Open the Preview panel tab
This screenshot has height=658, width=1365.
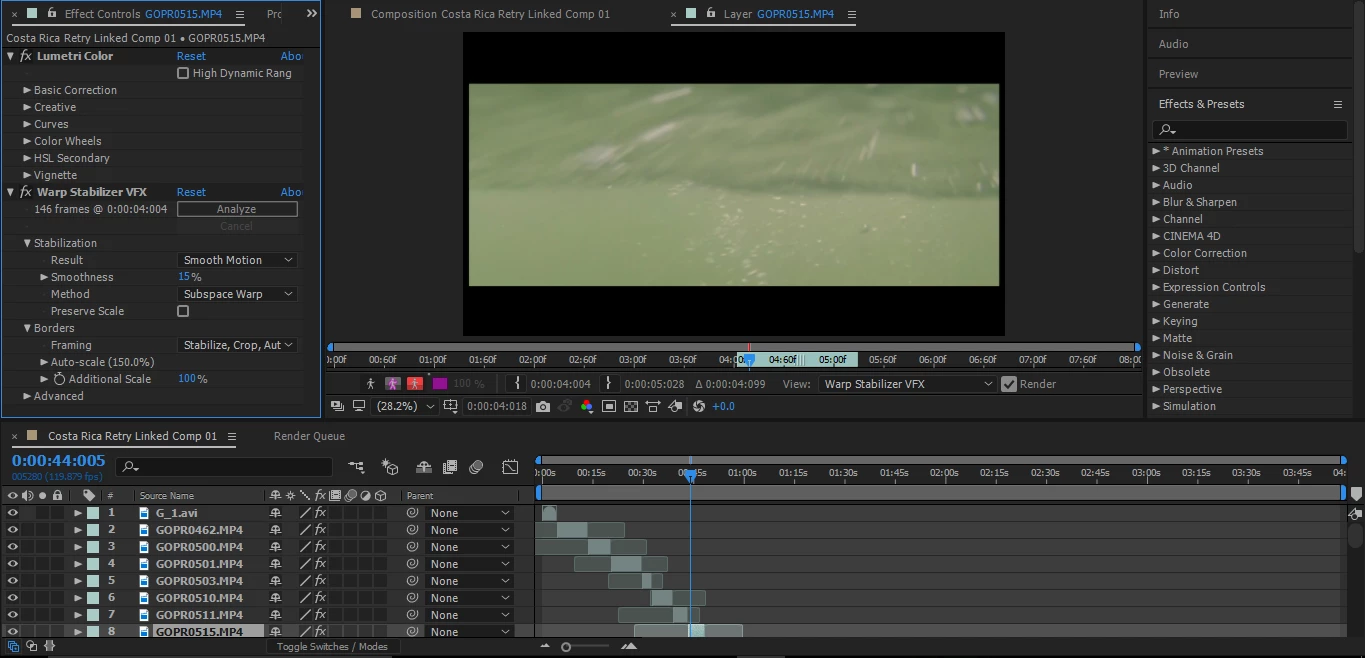[1178, 74]
